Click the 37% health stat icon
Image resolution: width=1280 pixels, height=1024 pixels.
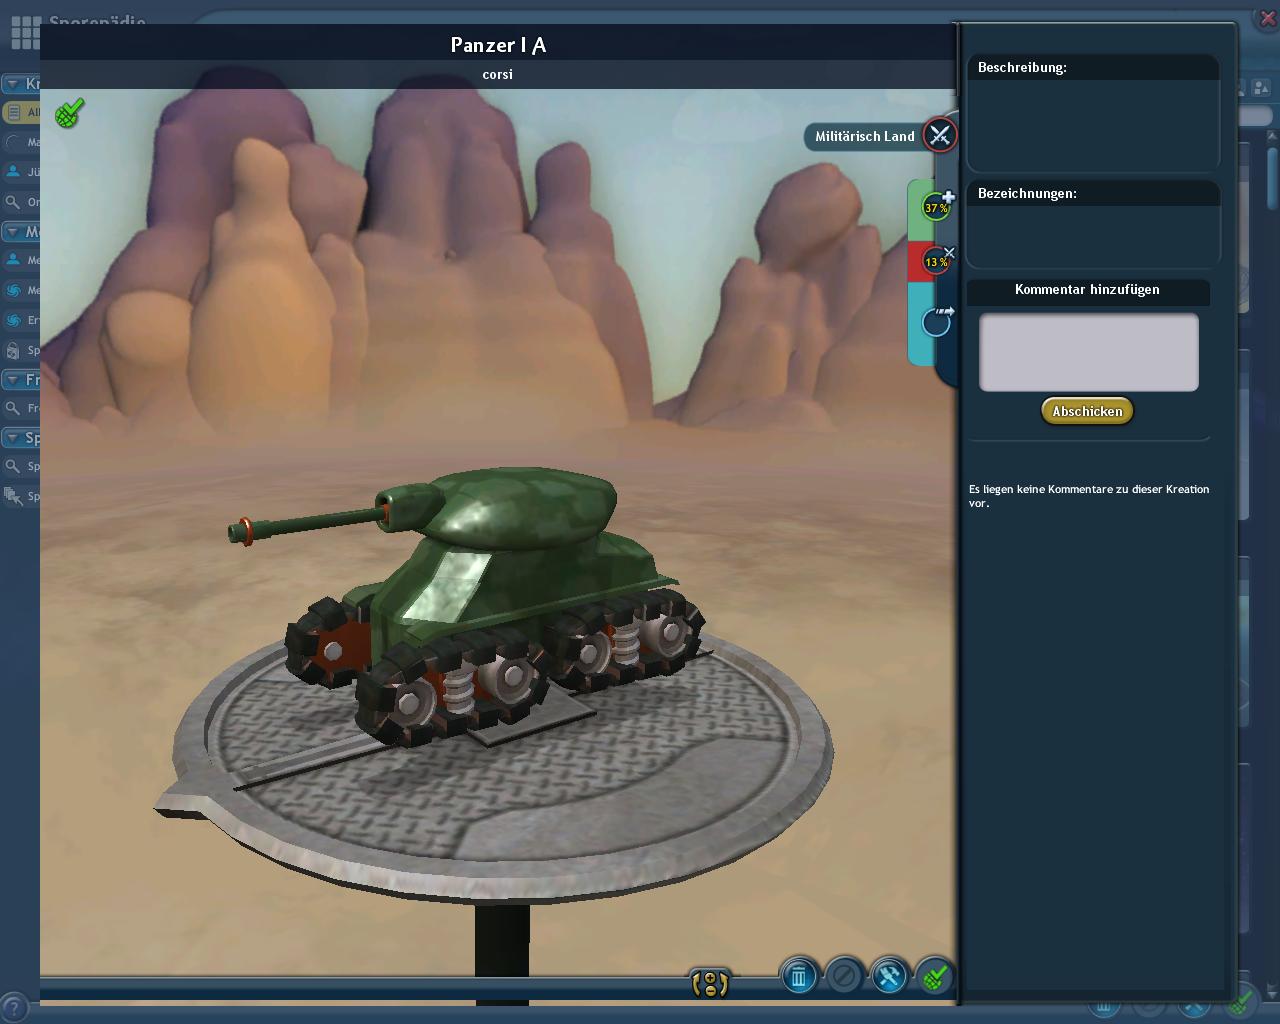click(x=937, y=207)
